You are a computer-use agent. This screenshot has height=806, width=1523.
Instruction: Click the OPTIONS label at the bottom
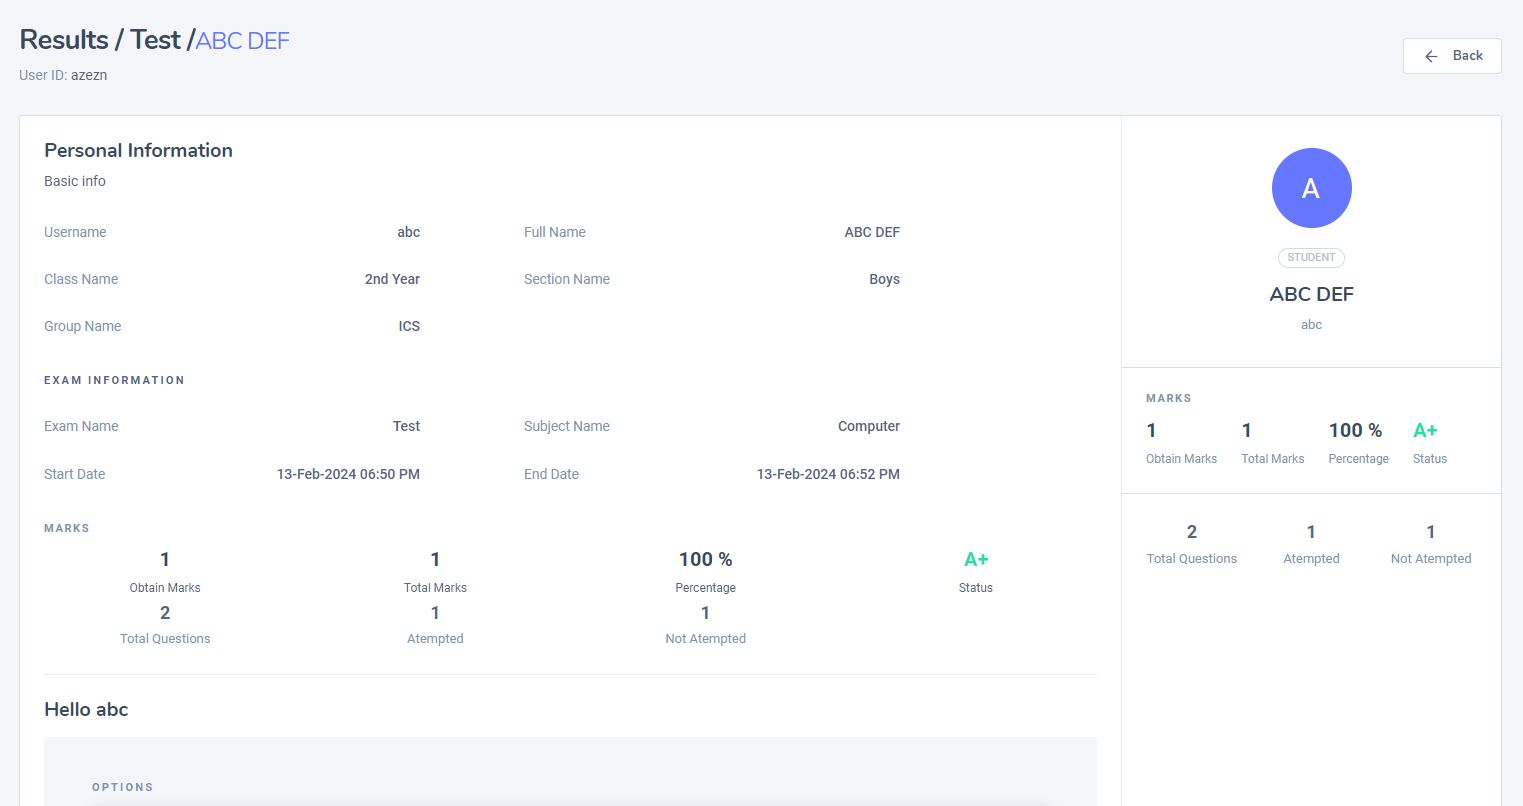pyautogui.click(x=122, y=787)
